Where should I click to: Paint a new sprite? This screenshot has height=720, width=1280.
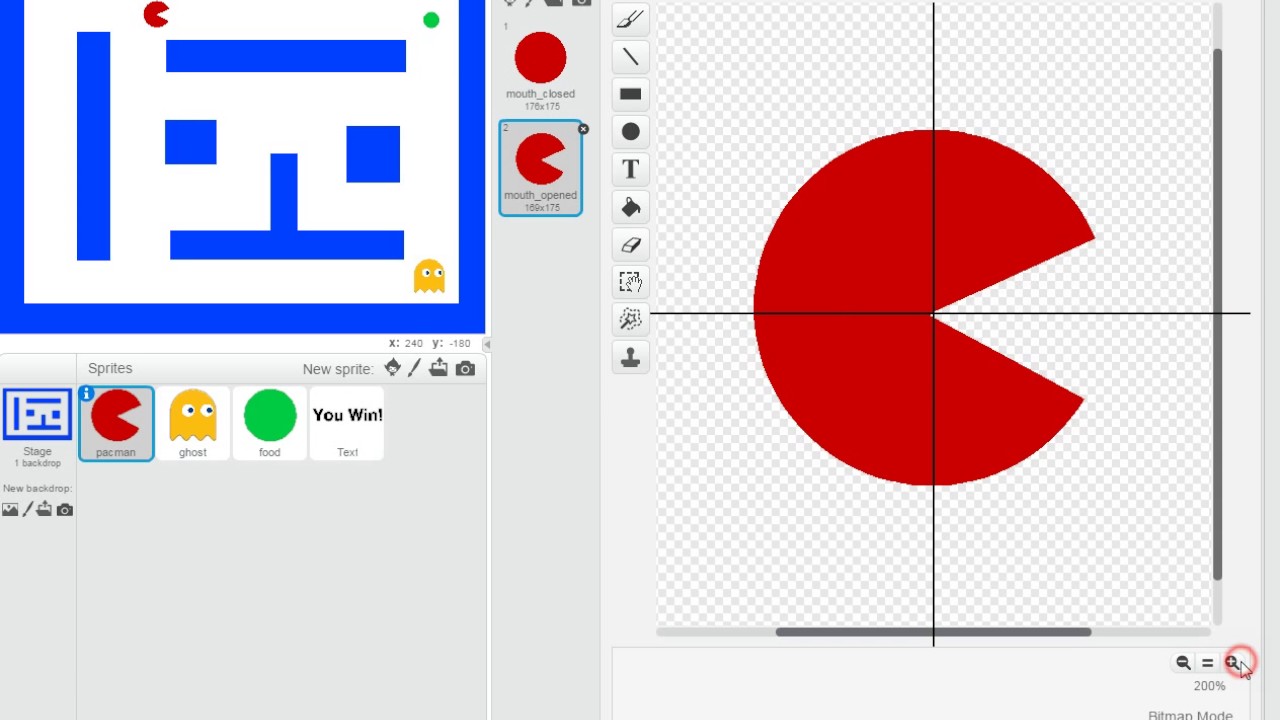pyautogui.click(x=415, y=368)
